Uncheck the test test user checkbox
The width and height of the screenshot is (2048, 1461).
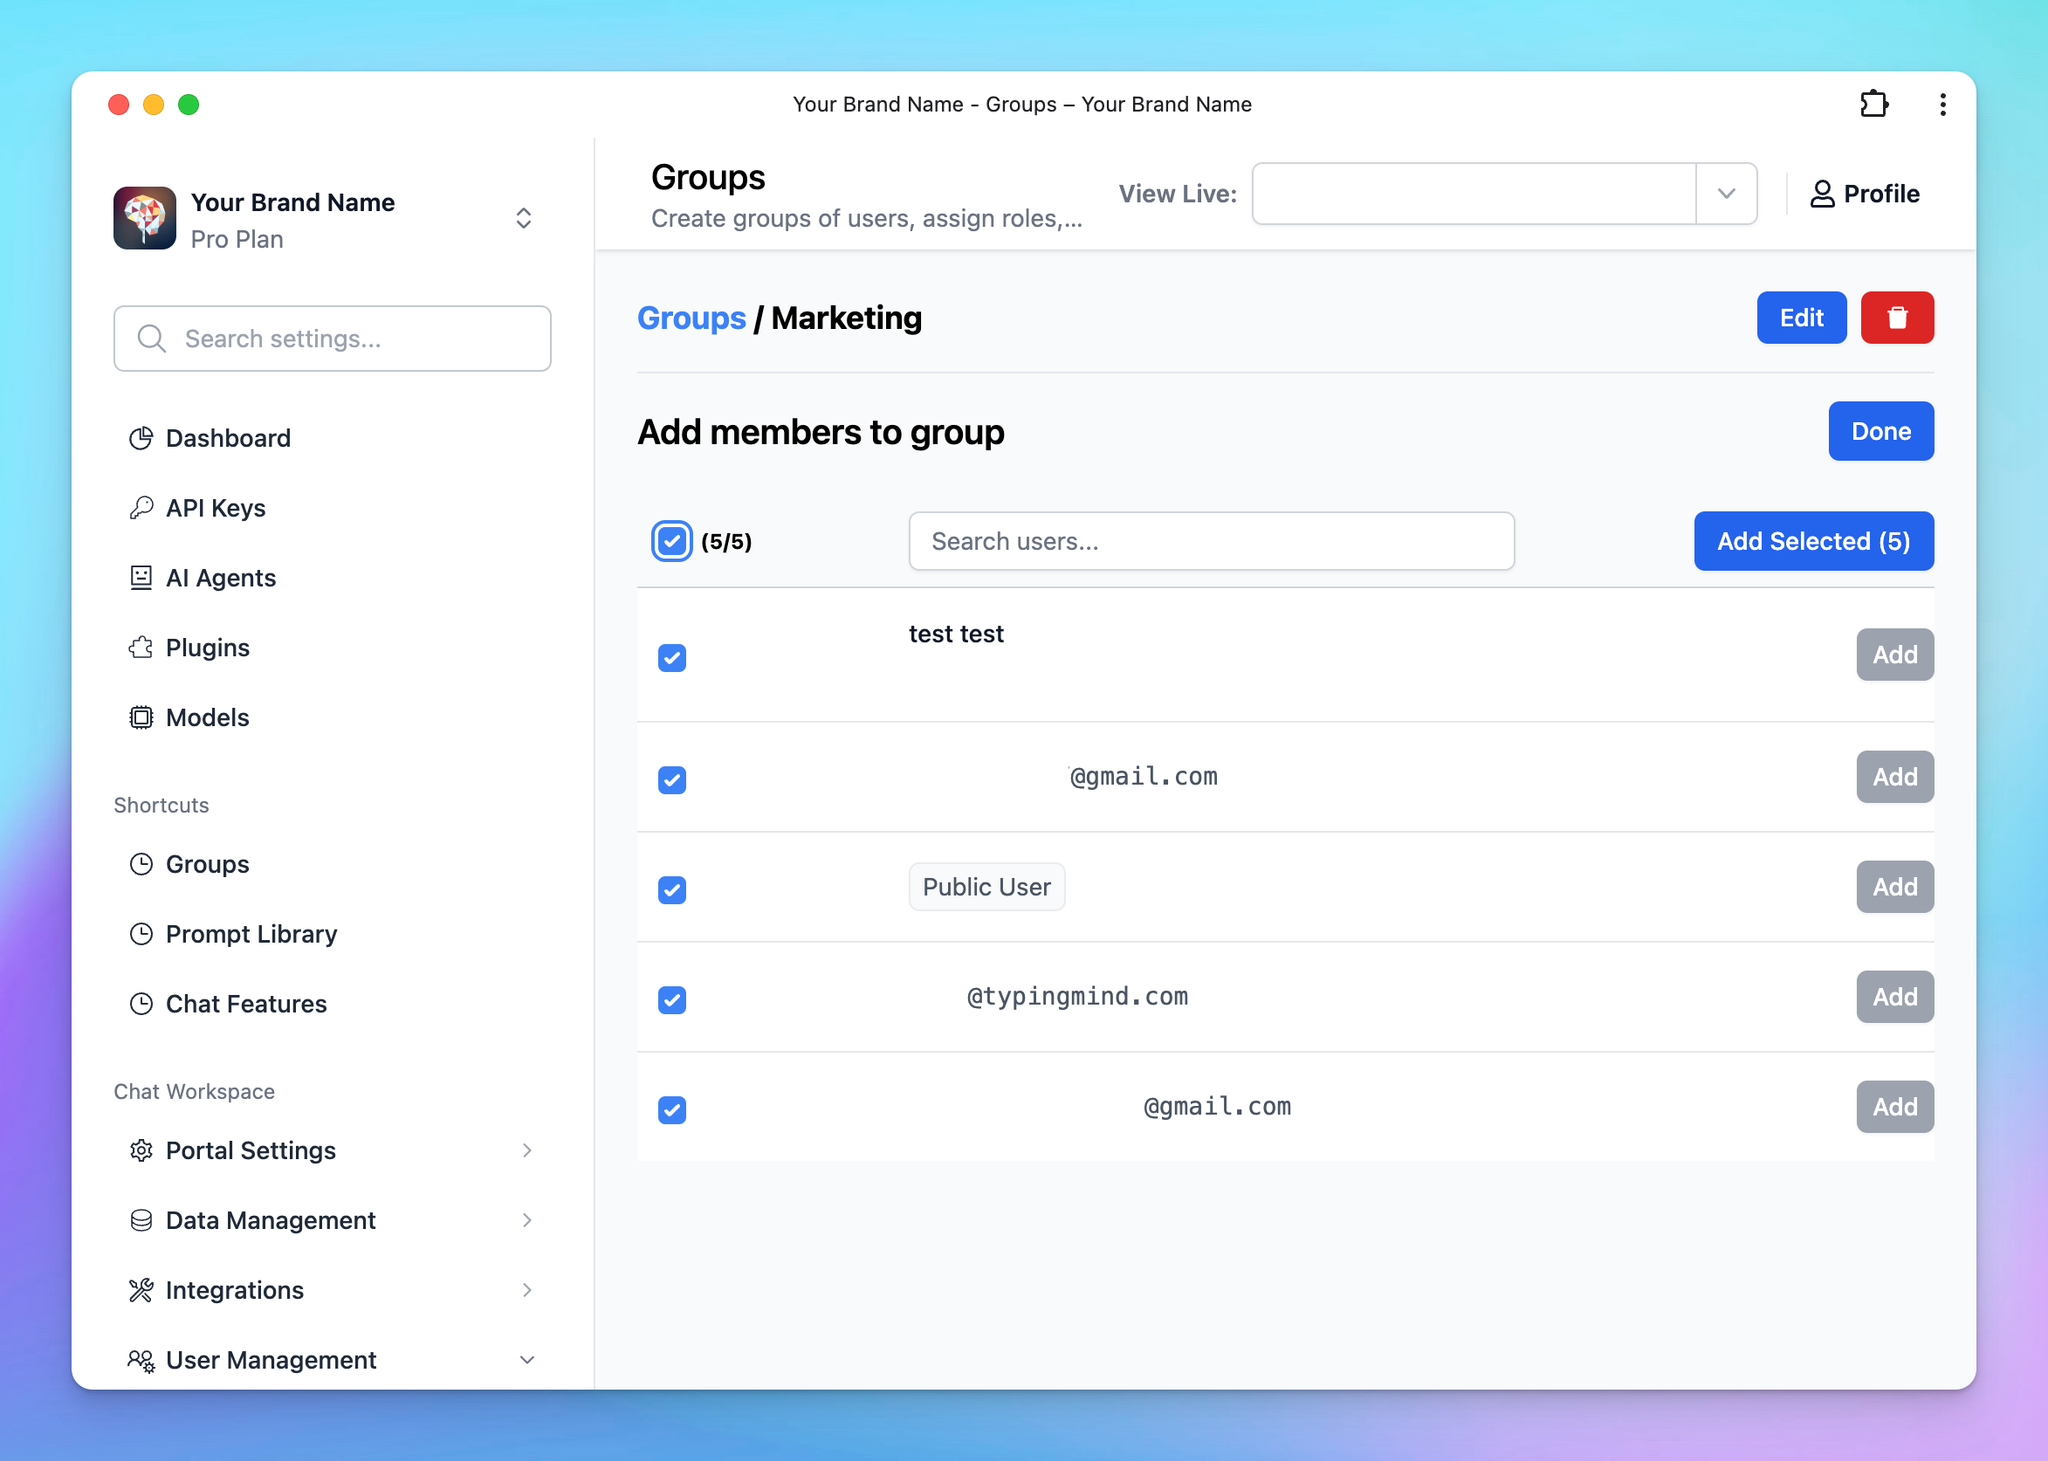[672, 658]
